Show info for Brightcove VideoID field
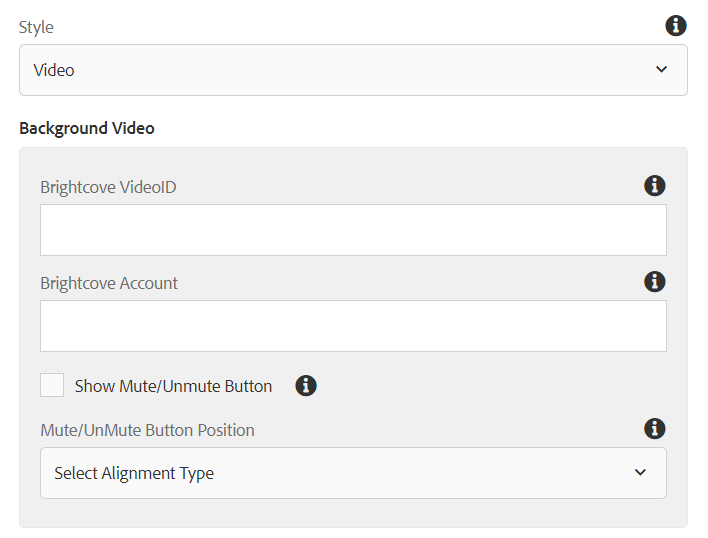Viewport: 708px width, 538px height. pos(654,186)
